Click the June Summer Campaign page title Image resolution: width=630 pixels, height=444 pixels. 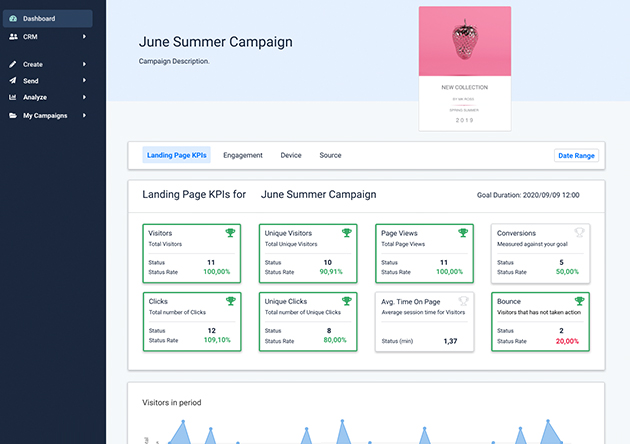pos(216,42)
